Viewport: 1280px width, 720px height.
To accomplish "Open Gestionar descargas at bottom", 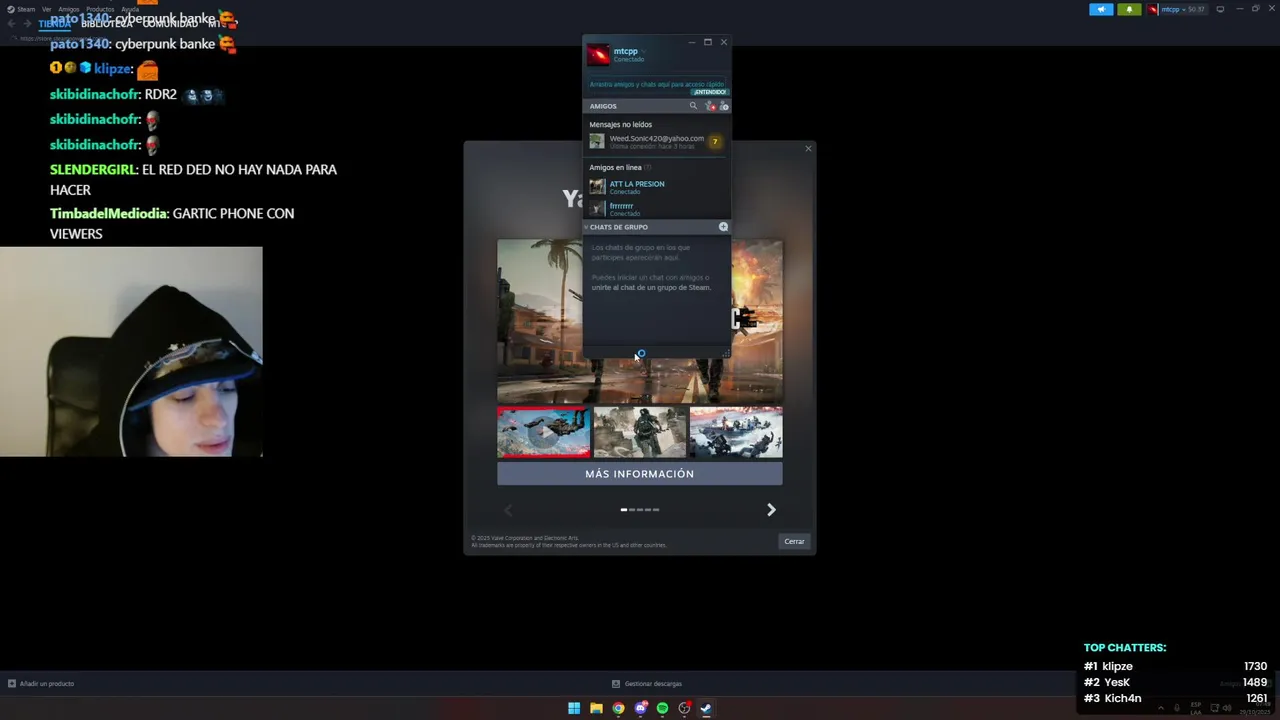I will (647, 684).
